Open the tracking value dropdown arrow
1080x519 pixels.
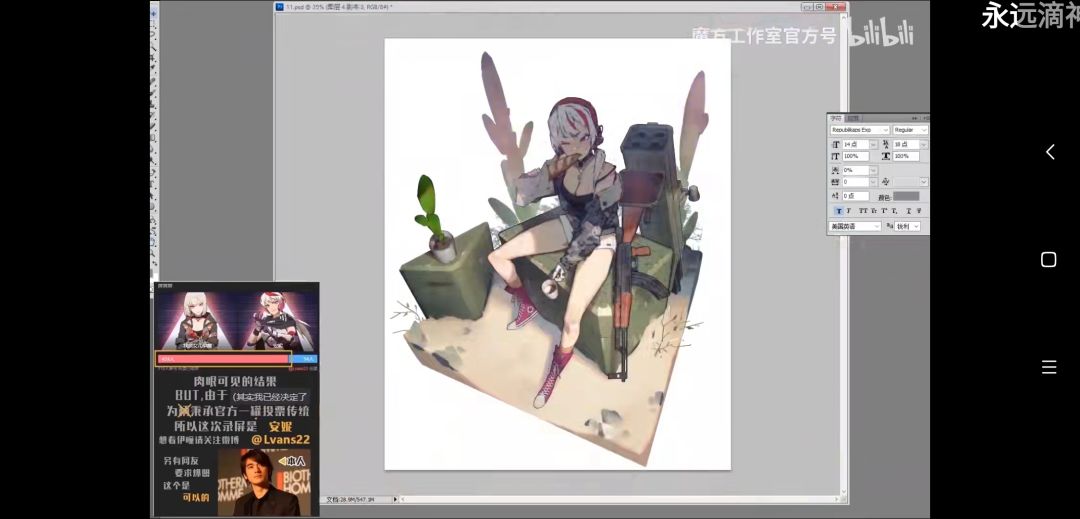[873, 182]
